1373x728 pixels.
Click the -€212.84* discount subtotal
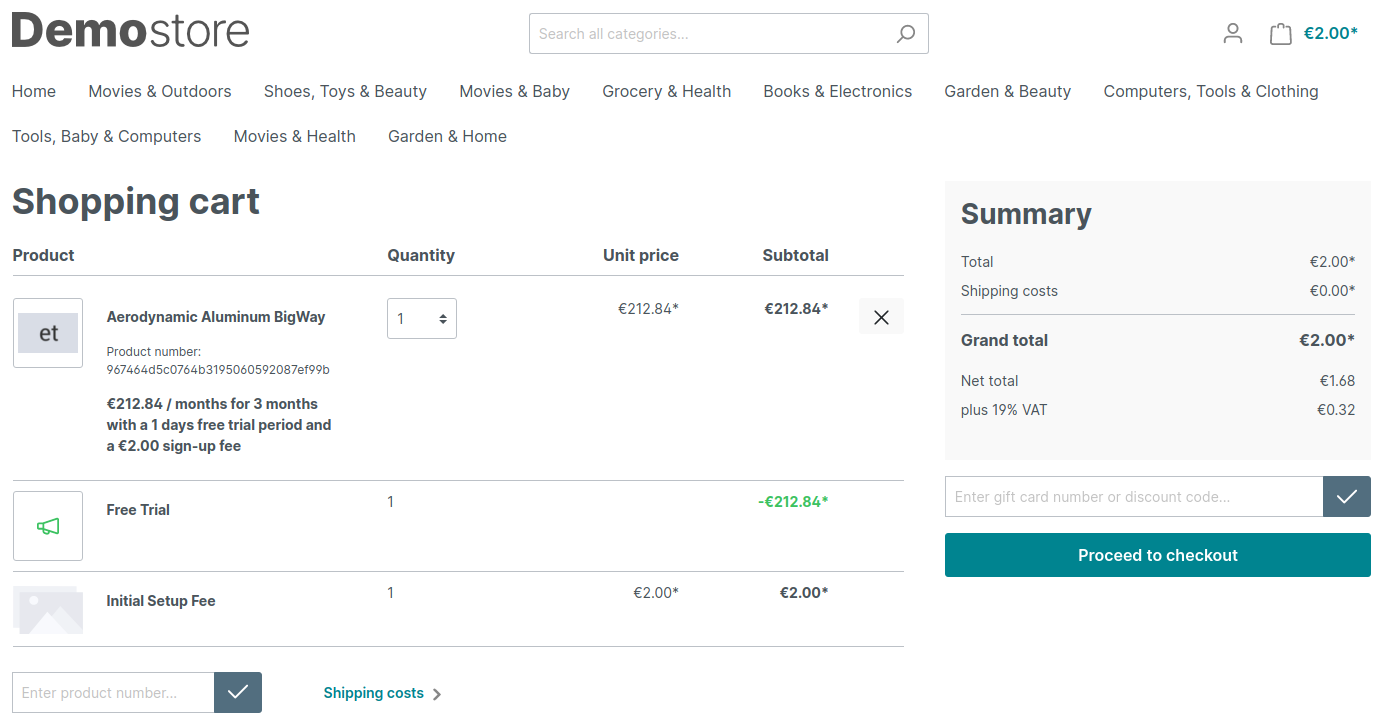[793, 502]
